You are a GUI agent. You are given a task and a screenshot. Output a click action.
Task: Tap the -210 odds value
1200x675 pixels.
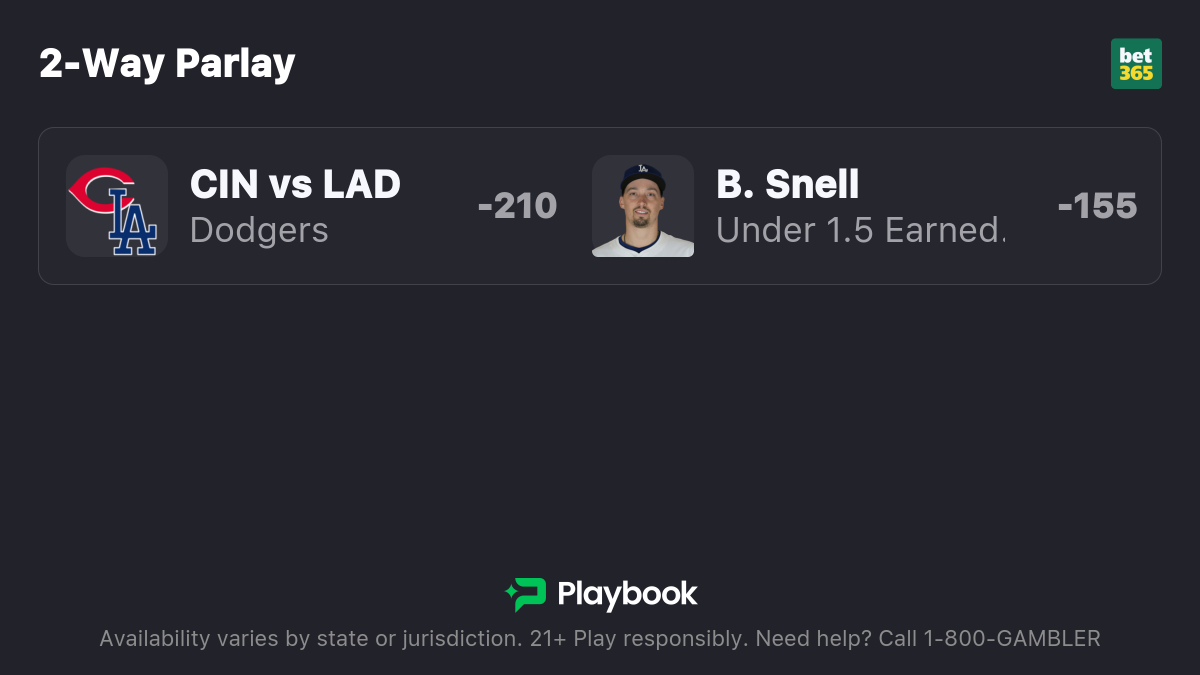click(x=517, y=206)
